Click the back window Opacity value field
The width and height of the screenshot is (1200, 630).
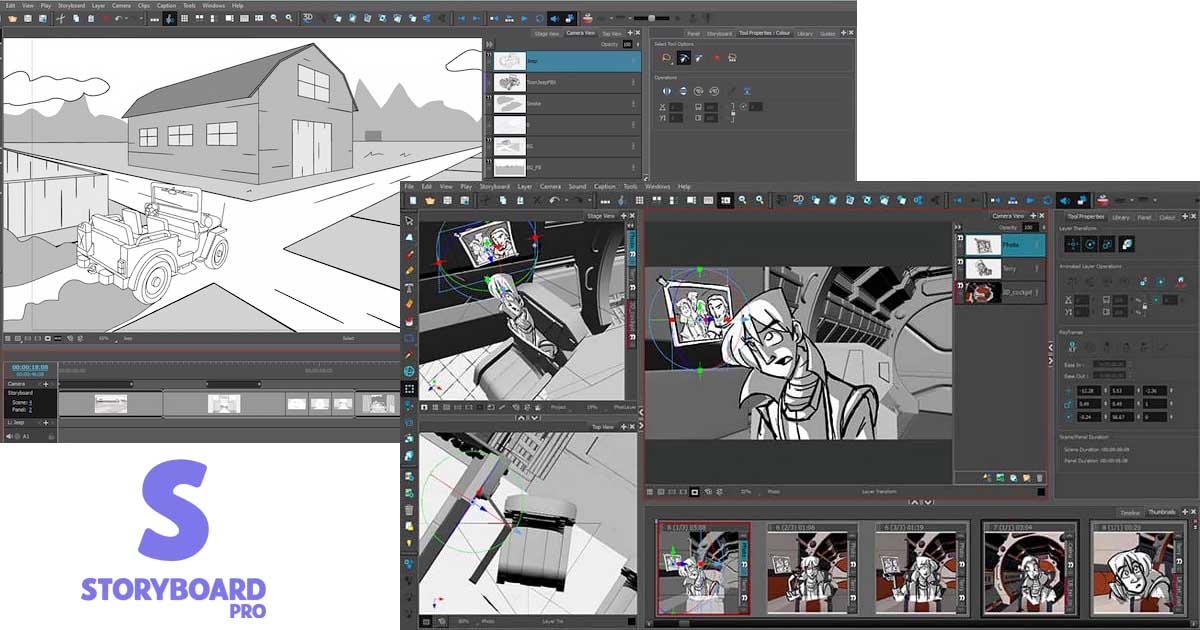click(x=627, y=43)
